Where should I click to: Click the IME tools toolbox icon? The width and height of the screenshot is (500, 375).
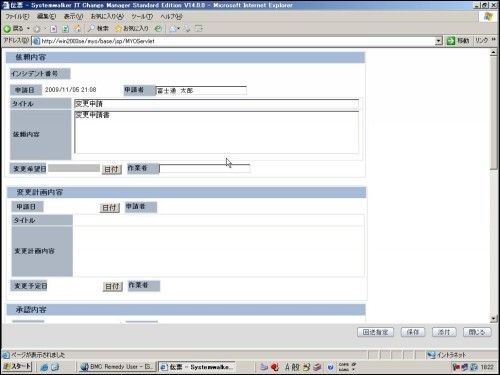click(x=317, y=367)
